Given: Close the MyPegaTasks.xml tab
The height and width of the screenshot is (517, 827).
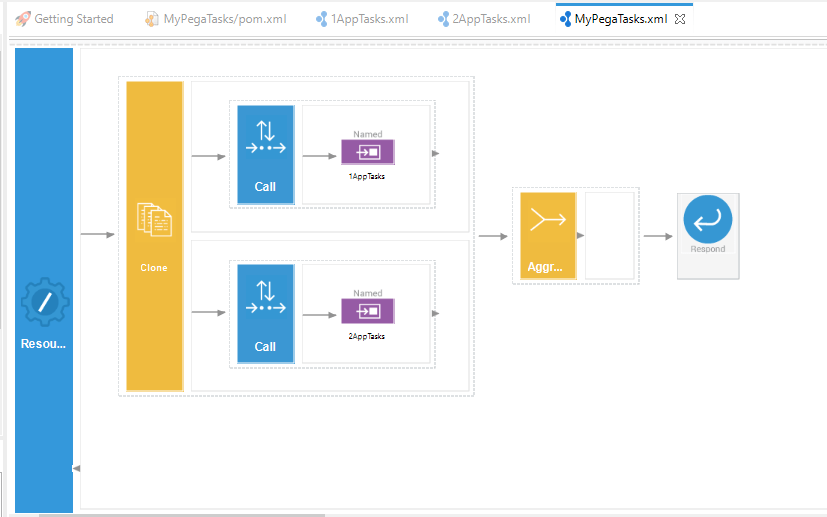Looking at the screenshot, I should pyautogui.click(x=681, y=19).
